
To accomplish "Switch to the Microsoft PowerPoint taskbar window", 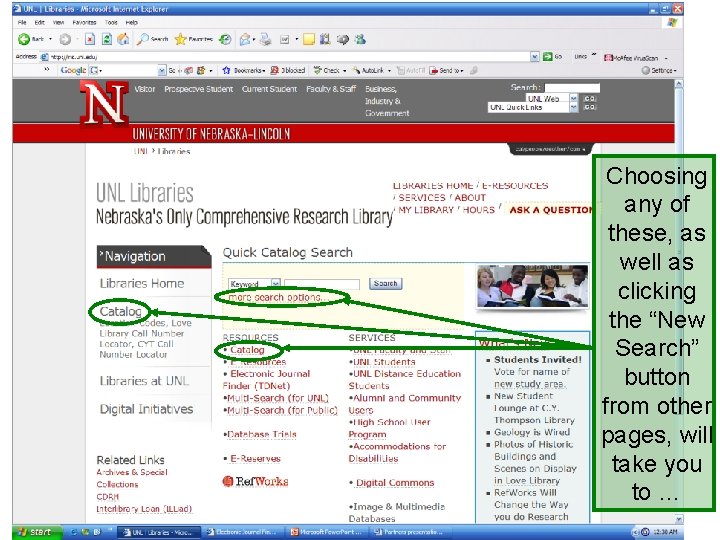I will [x=327, y=532].
